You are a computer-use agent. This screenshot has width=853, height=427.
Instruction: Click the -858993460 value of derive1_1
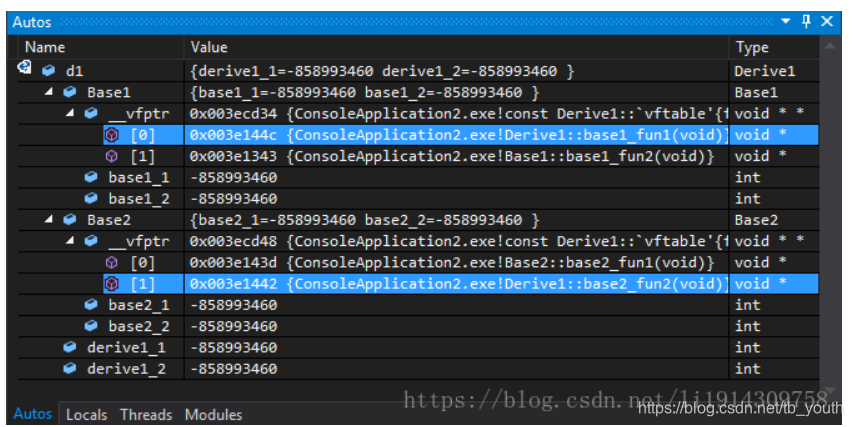pyautogui.click(x=233, y=348)
